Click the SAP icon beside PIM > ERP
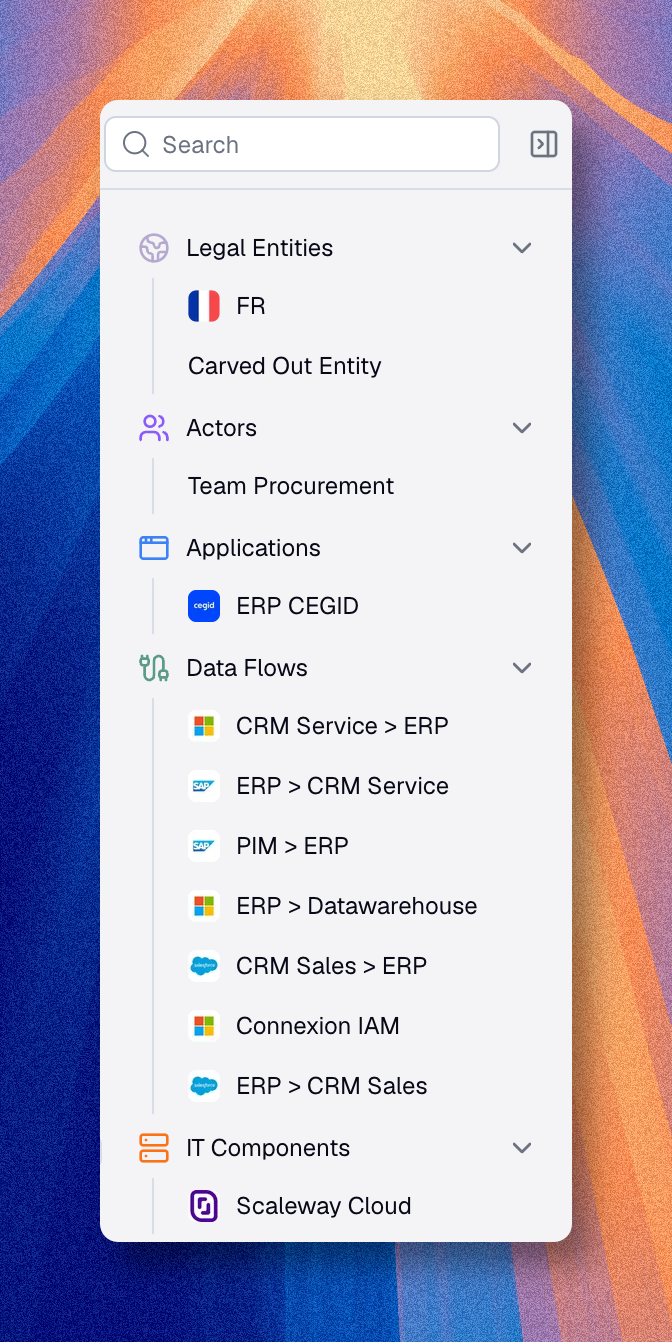Screen dimensions: 672x1342 click(x=204, y=845)
